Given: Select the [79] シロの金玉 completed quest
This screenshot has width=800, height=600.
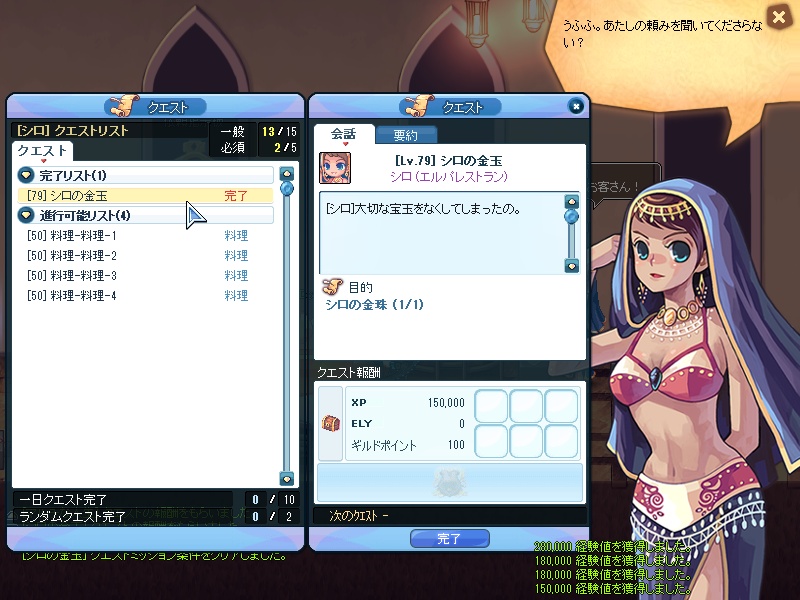Looking at the screenshot, I should 145,195.
